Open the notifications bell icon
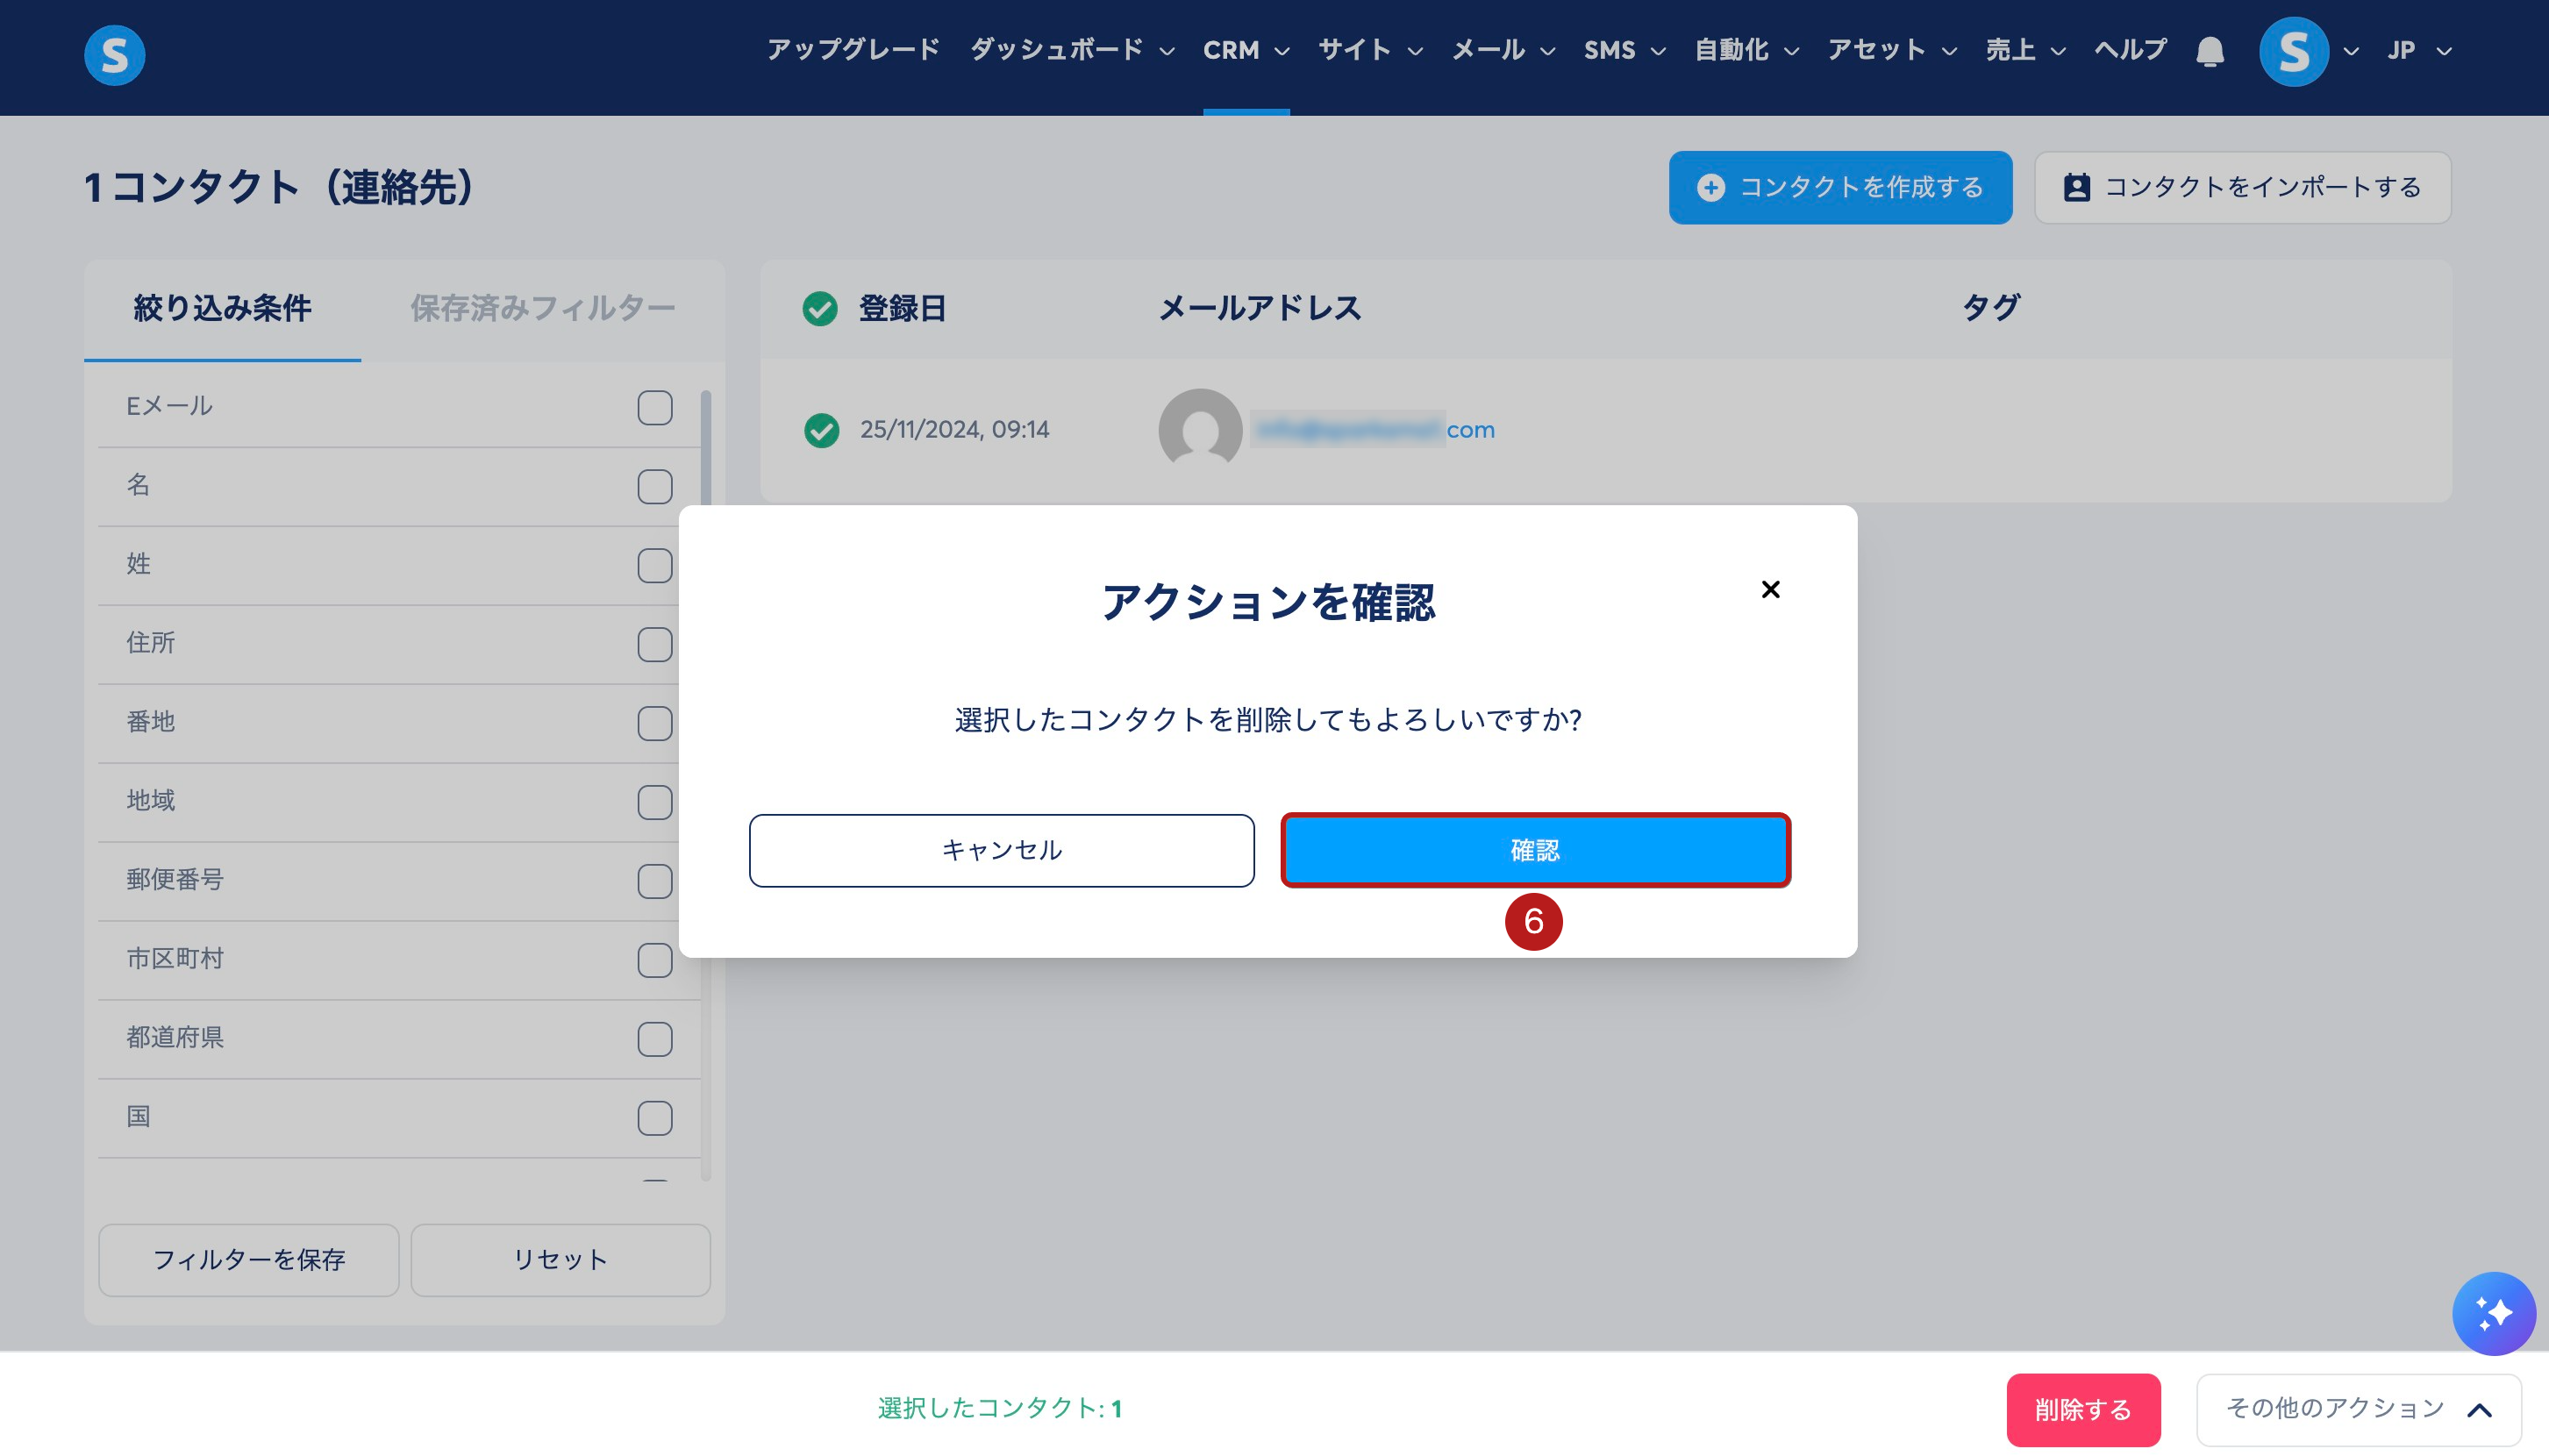Viewport: 2549px width, 1456px height. tap(2209, 51)
